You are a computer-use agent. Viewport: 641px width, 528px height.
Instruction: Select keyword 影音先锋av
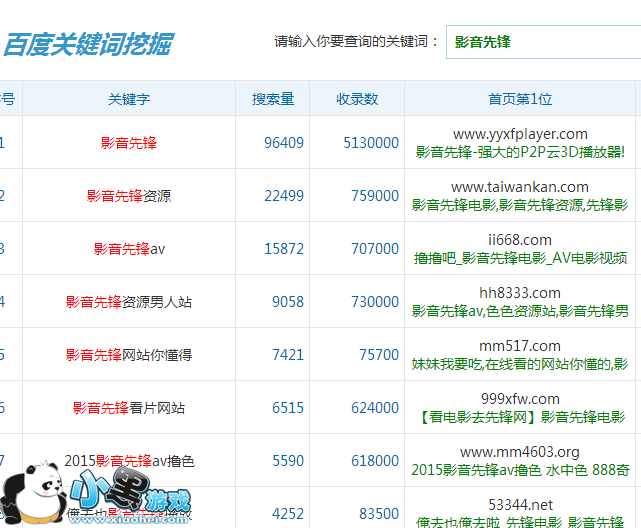pos(129,248)
